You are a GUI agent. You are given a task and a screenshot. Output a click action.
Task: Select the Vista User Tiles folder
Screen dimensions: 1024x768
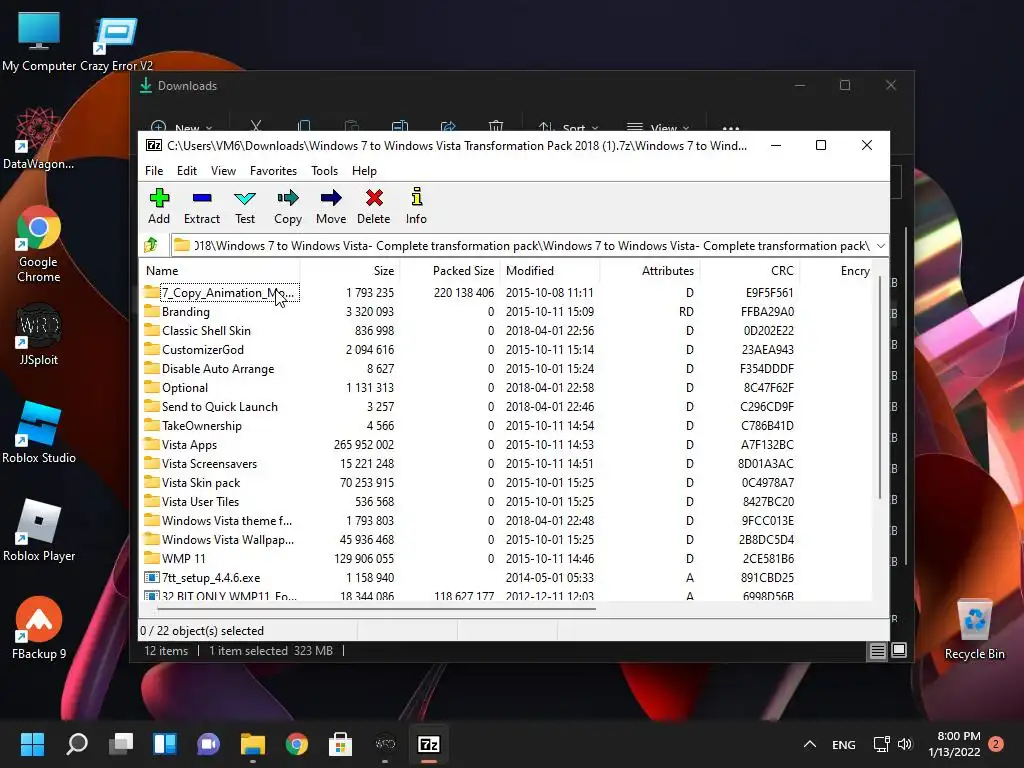pos(191,501)
